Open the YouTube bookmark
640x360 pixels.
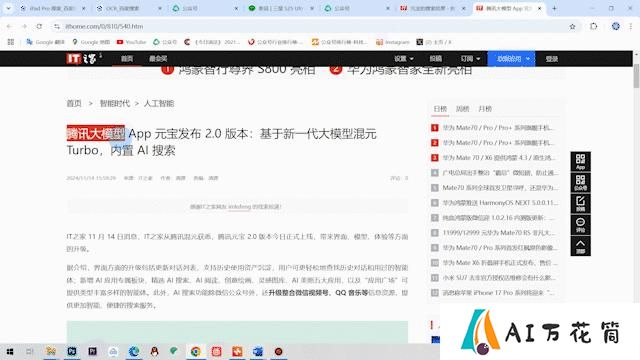(x=131, y=42)
